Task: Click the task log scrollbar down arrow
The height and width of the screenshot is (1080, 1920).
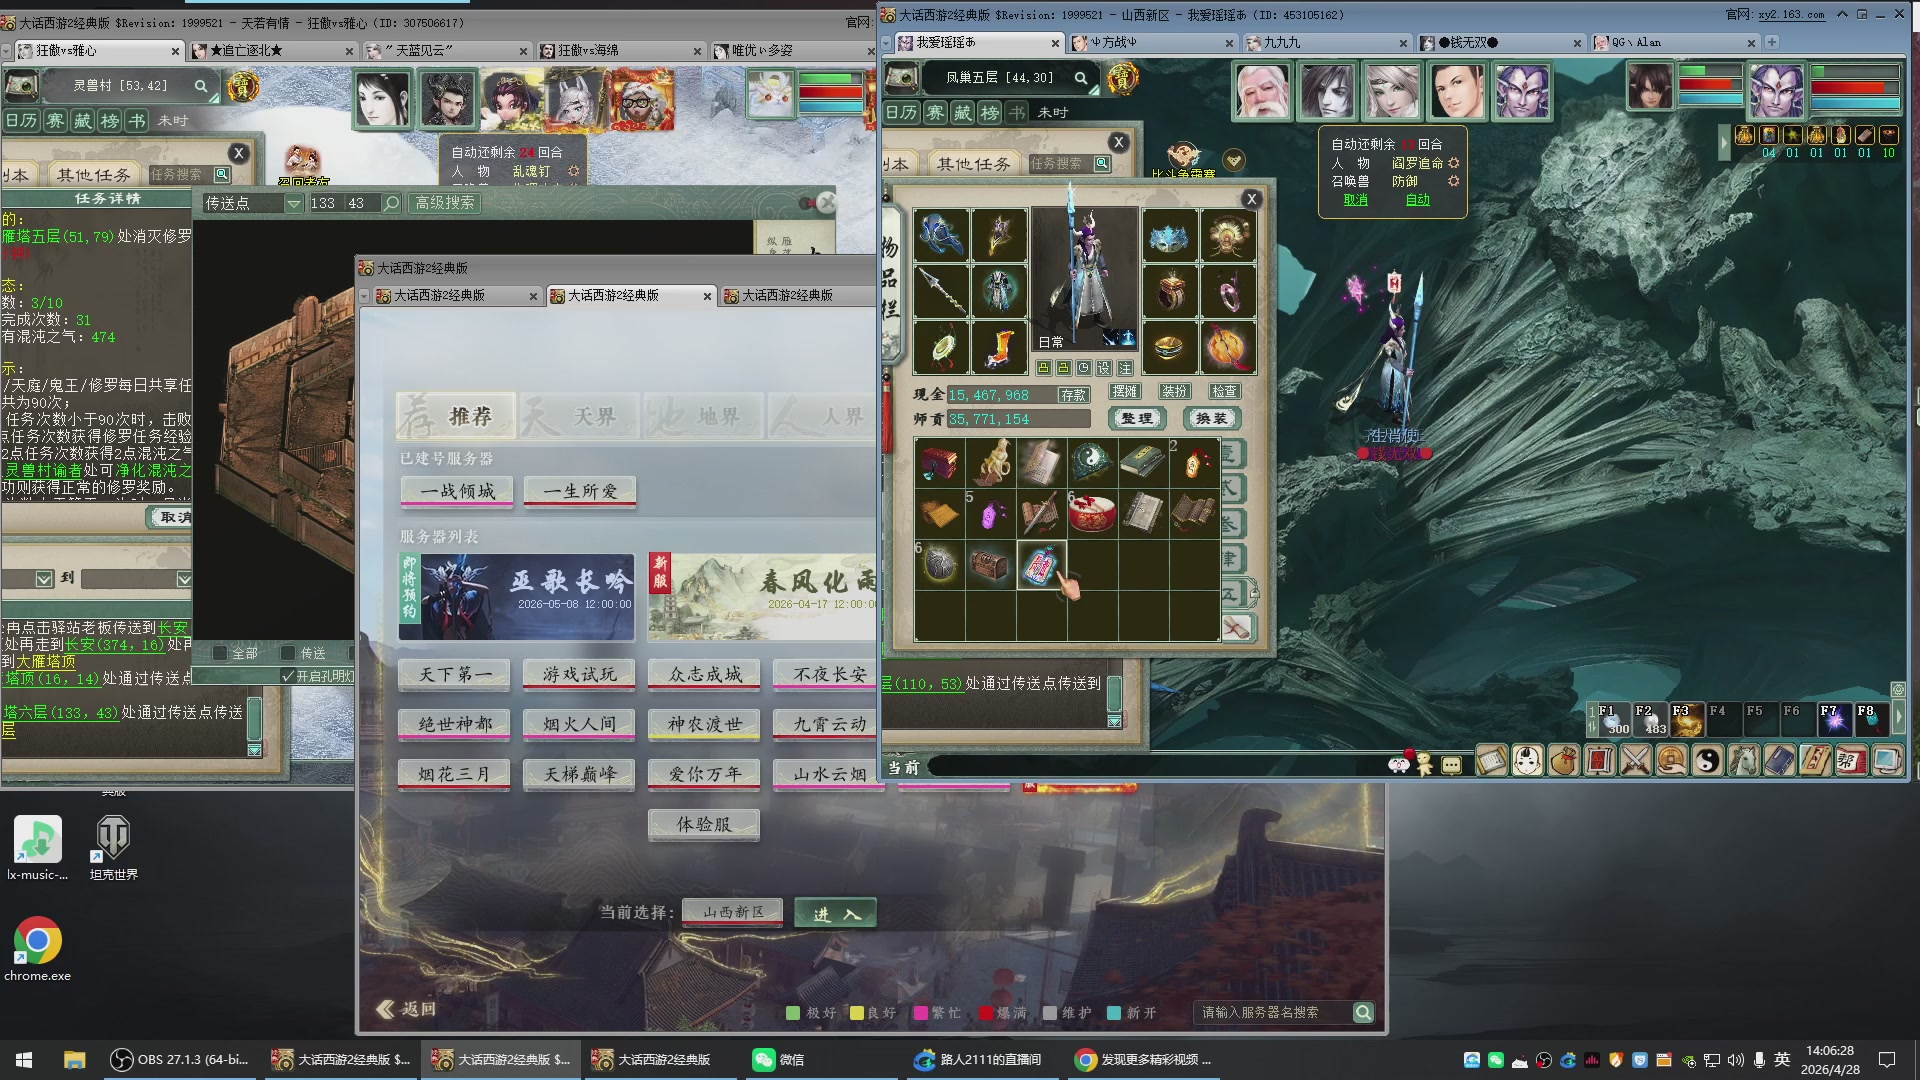Action: pyautogui.click(x=254, y=749)
